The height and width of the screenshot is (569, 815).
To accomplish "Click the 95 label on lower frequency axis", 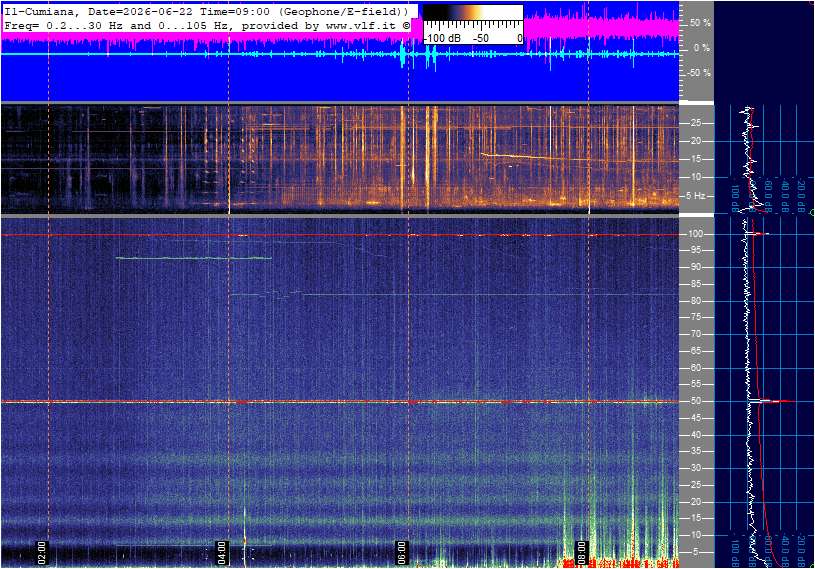I will click(695, 250).
